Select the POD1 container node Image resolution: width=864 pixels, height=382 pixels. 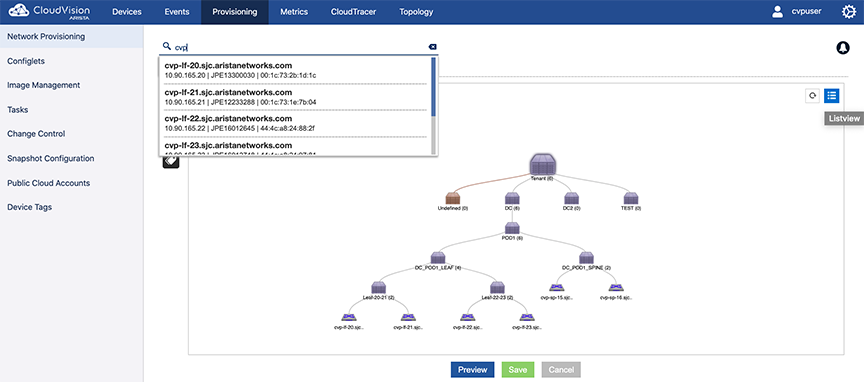[512, 228]
